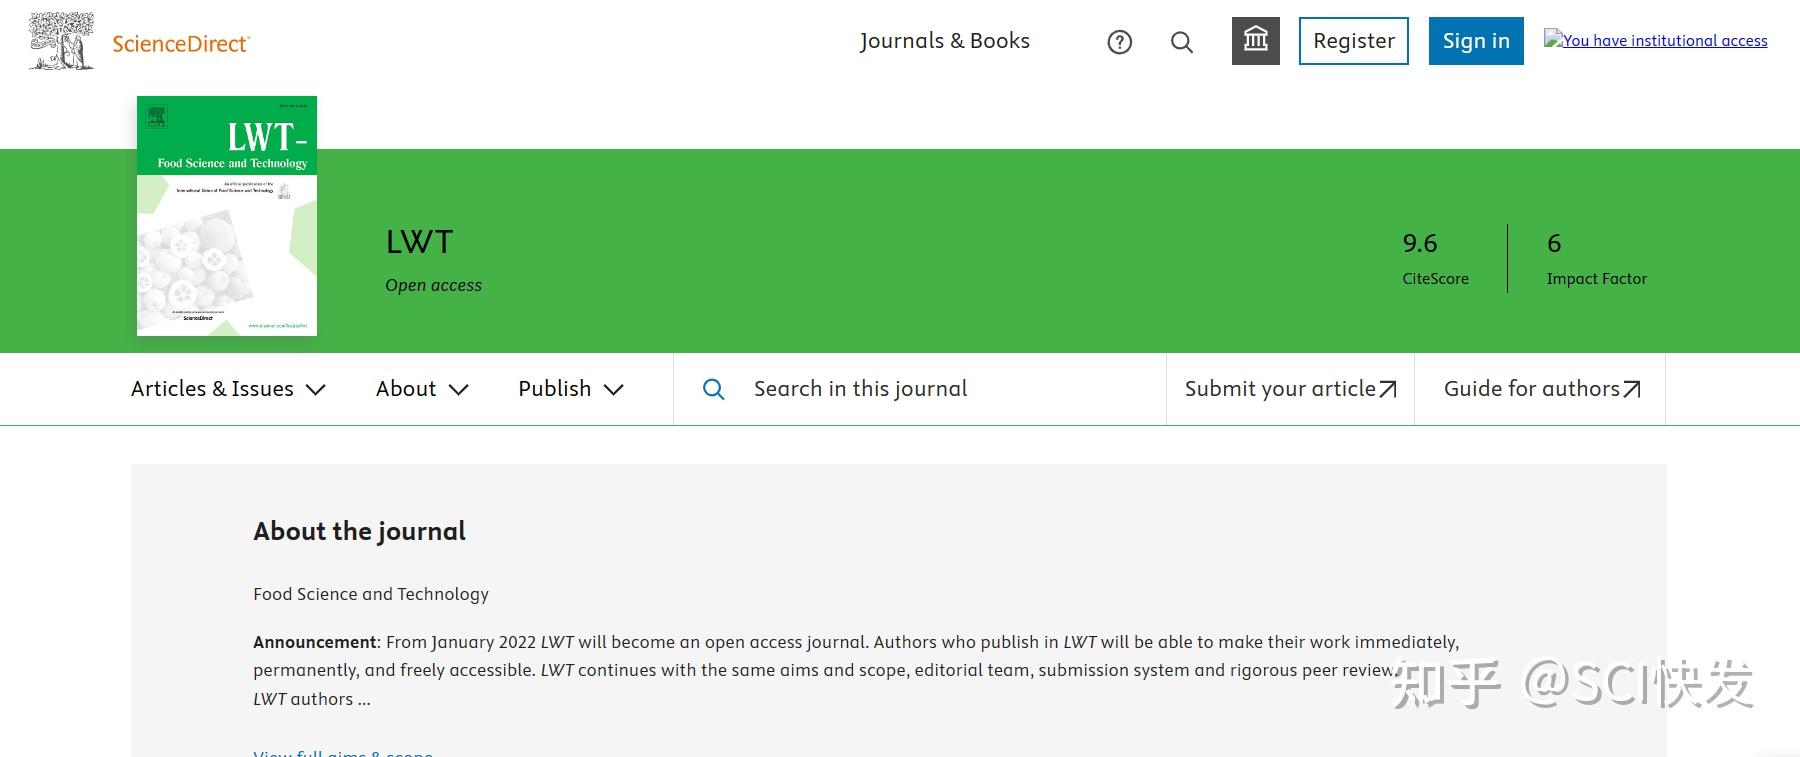This screenshot has height=757, width=1800.
Task: Click the LWT journal title heading
Action: click(419, 242)
